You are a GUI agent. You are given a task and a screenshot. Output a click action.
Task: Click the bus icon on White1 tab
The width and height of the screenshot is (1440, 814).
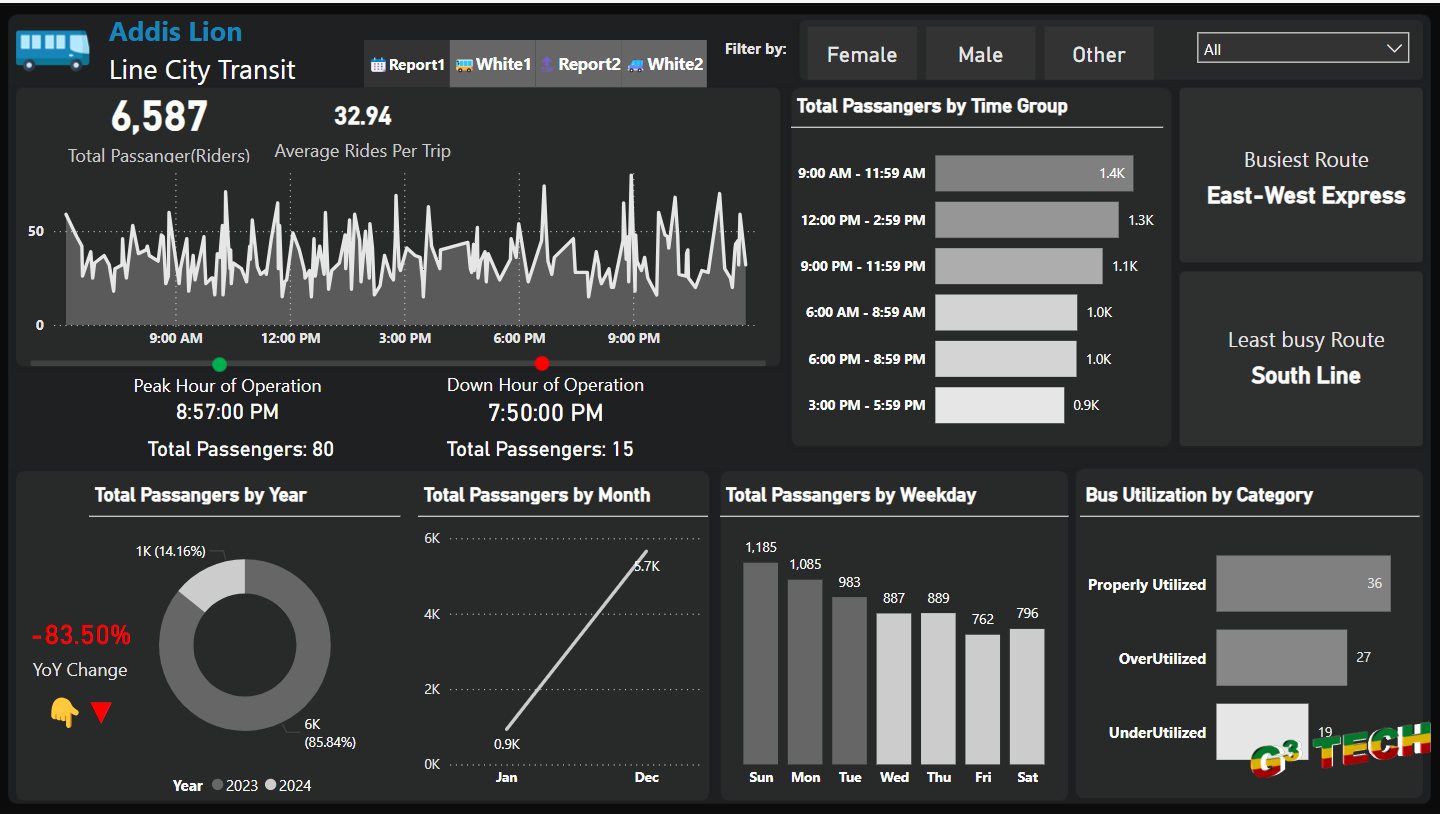tap(464, 64)
